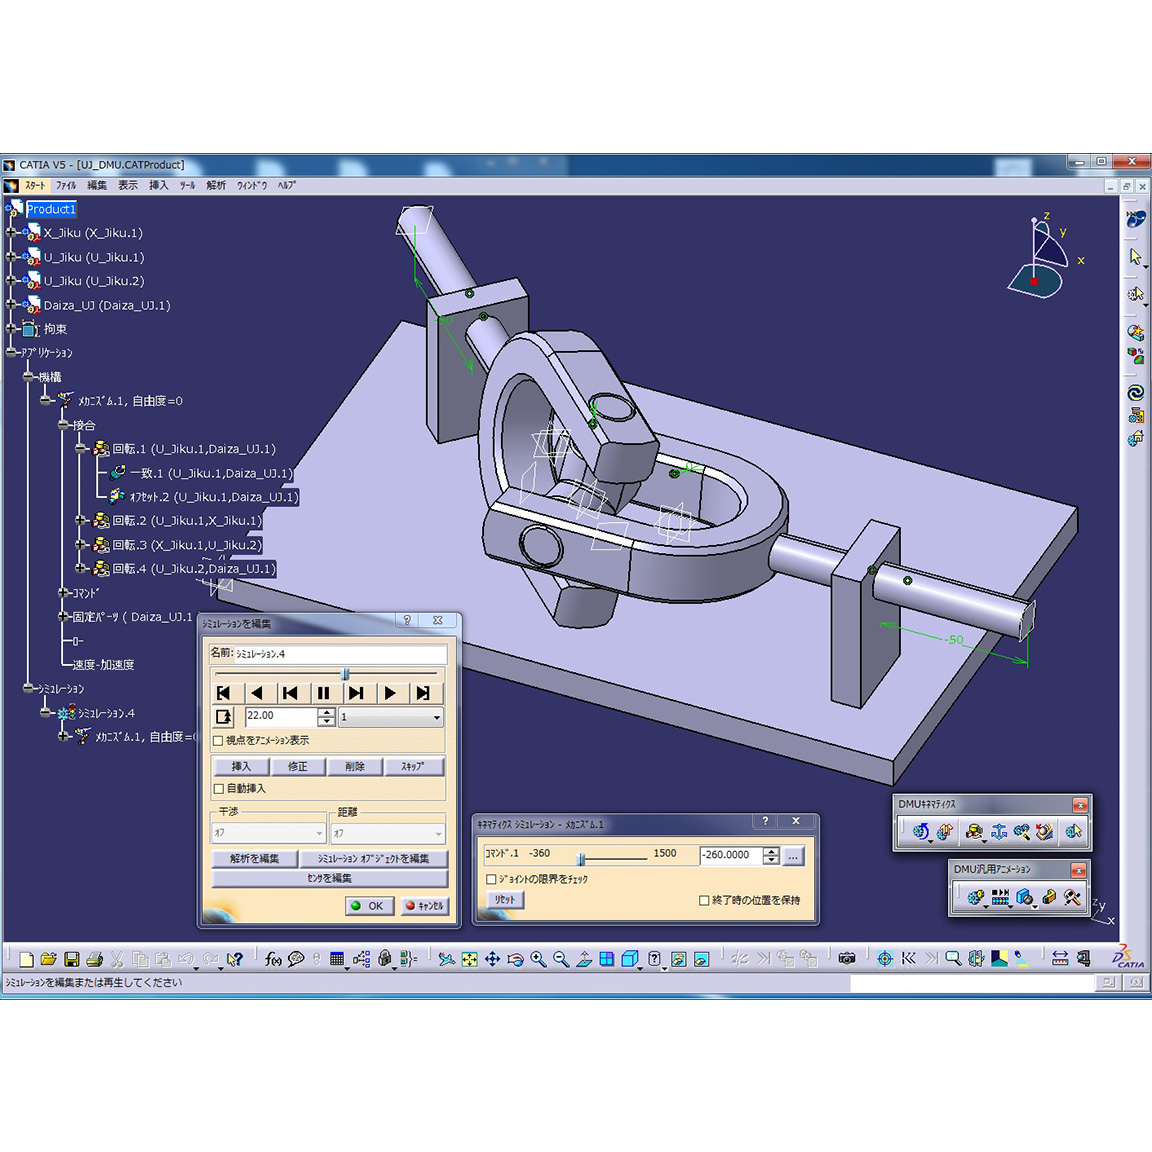Check the 終了時の位置を保持 checkbox

(x=704, y=900)
